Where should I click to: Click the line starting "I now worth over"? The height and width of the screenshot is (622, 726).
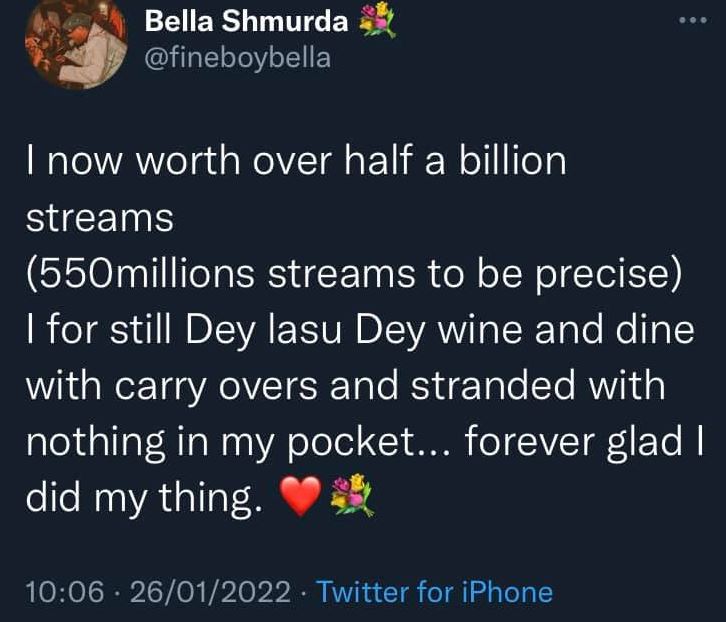click(295, 162)
